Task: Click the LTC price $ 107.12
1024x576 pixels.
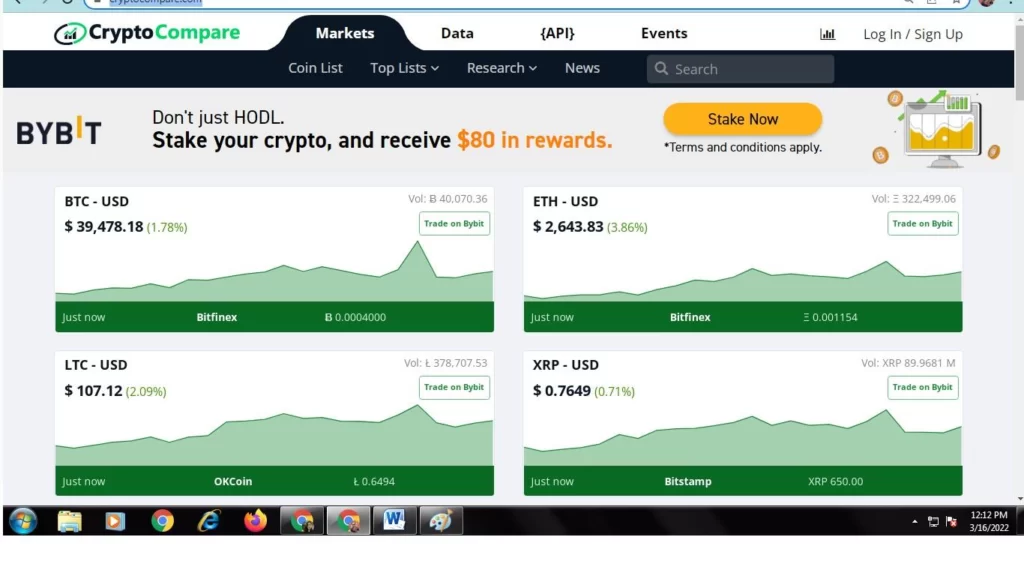Action: click(x=93, y=391)
